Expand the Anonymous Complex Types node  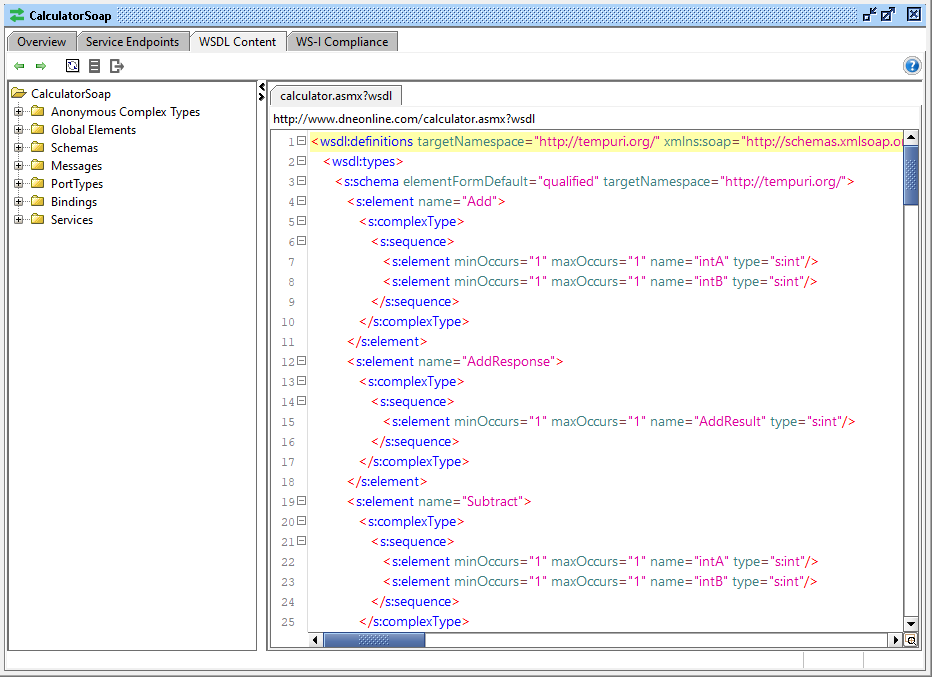pos(19,112)
